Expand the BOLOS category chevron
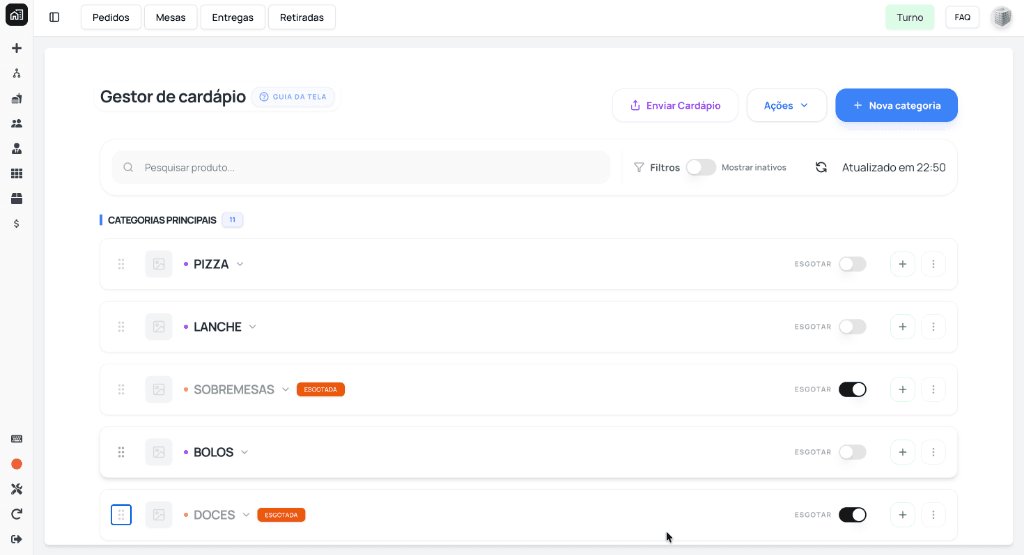This screenshot has height=555, width=1024. tap(244, 452)
